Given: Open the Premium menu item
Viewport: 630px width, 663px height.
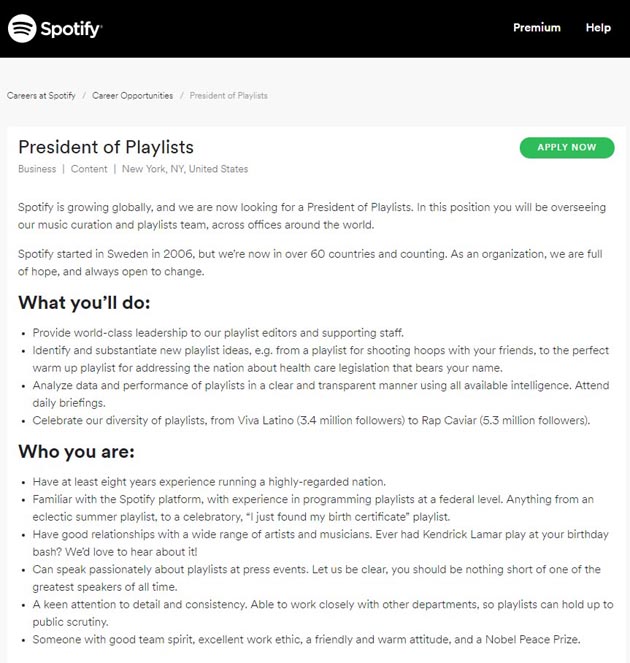Looking at the screenshot, I should (x=537, y=28).
